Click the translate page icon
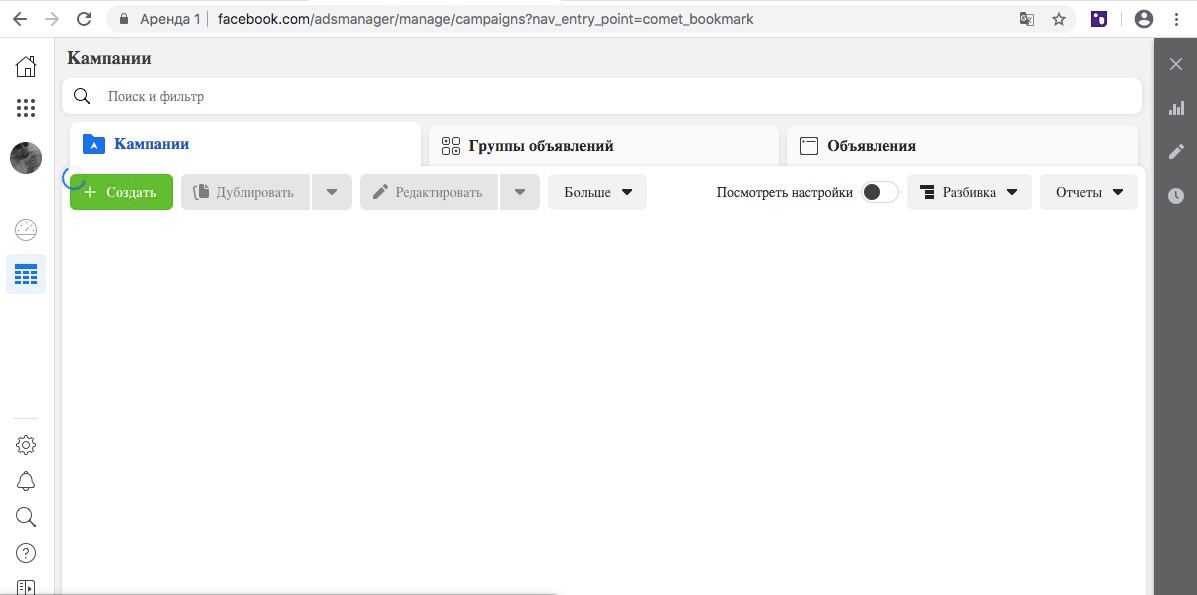This screenshot has height=595, width=1197. tap(1027, 19)
